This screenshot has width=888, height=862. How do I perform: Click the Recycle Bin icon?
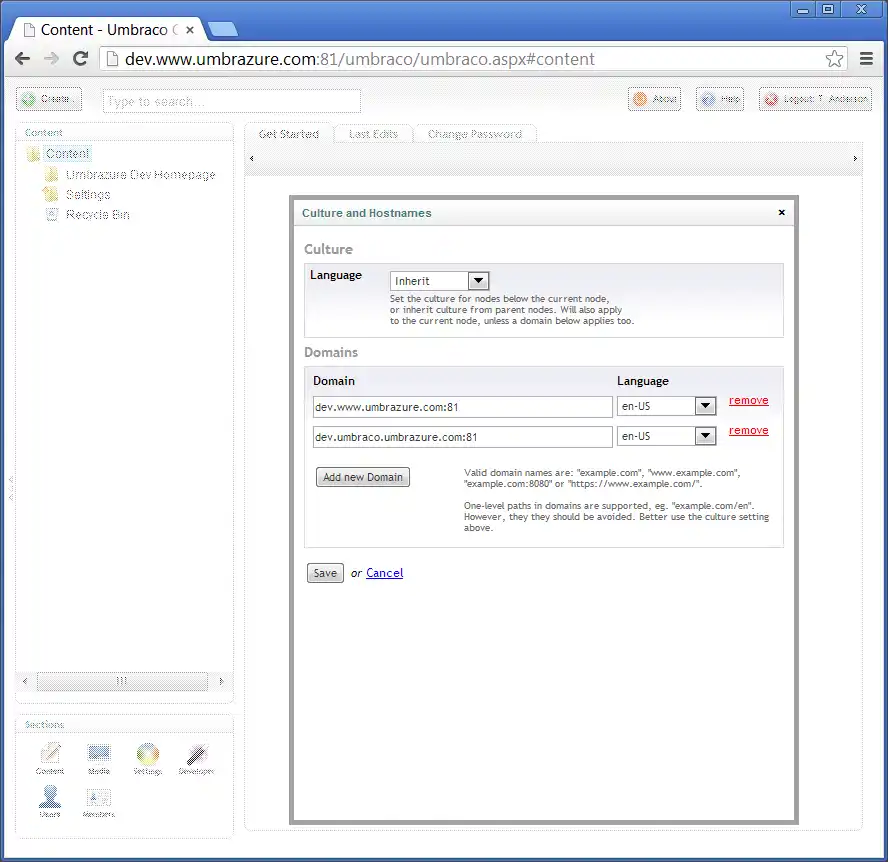[x=52, y=215]
